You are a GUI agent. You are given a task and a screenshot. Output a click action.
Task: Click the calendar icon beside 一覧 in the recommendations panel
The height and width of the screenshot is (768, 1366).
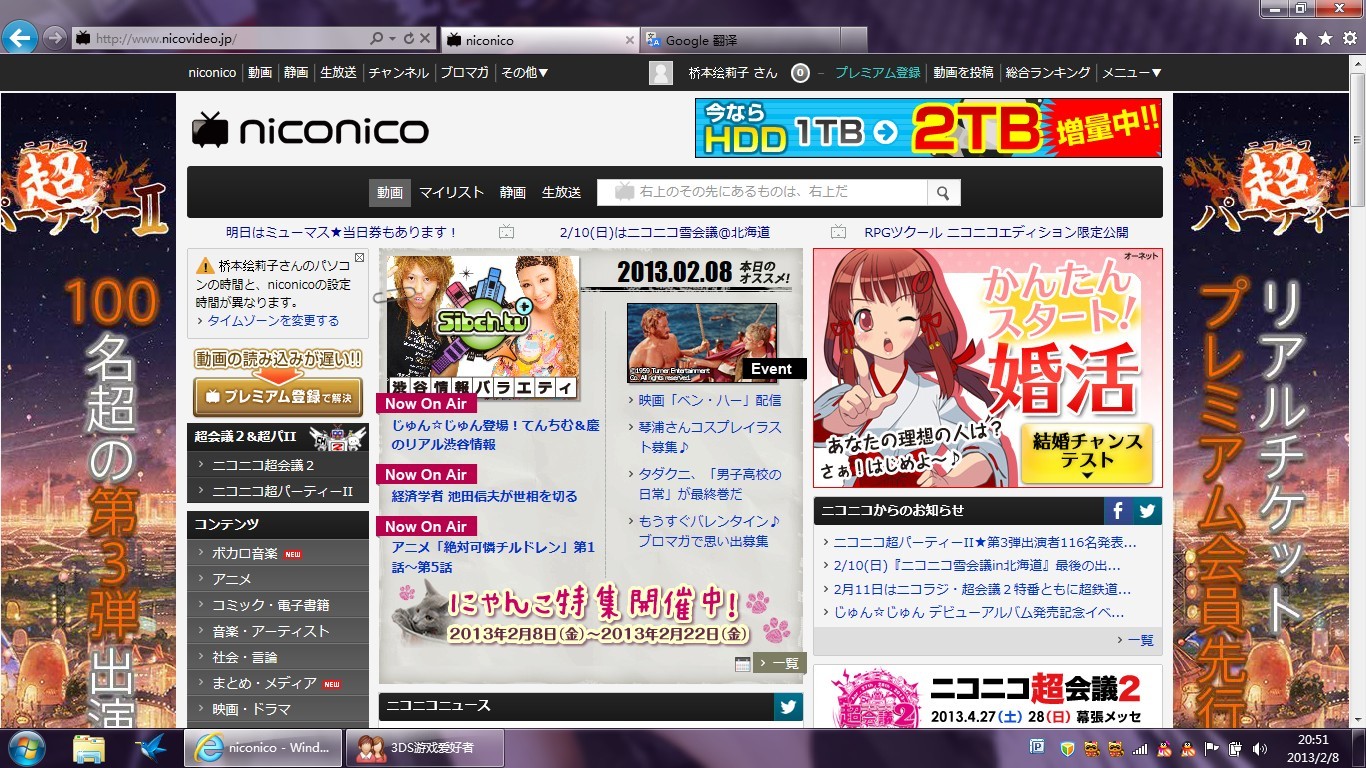click(x=742, y=664)
